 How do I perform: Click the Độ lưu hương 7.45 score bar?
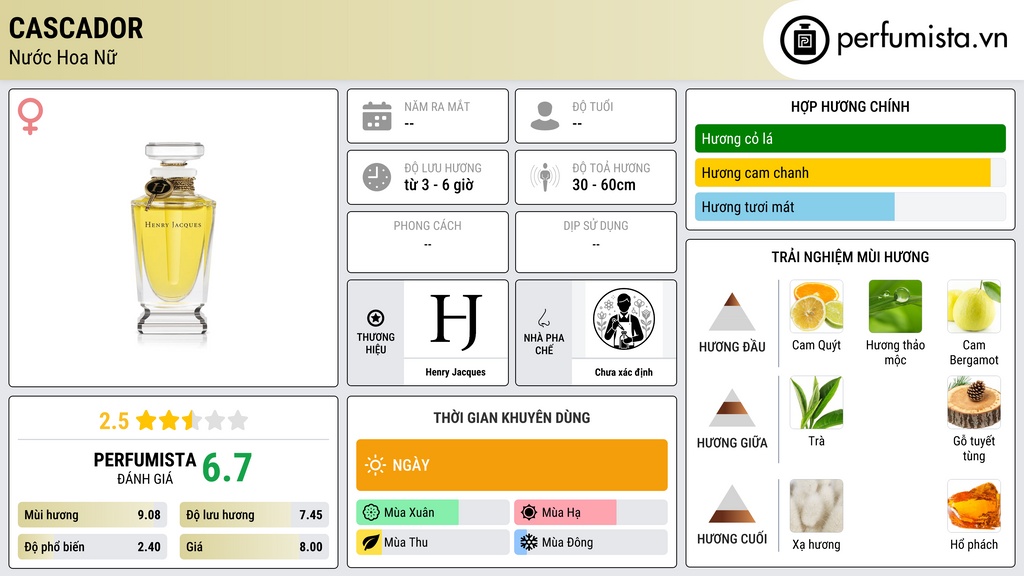(x=254, y=515)
